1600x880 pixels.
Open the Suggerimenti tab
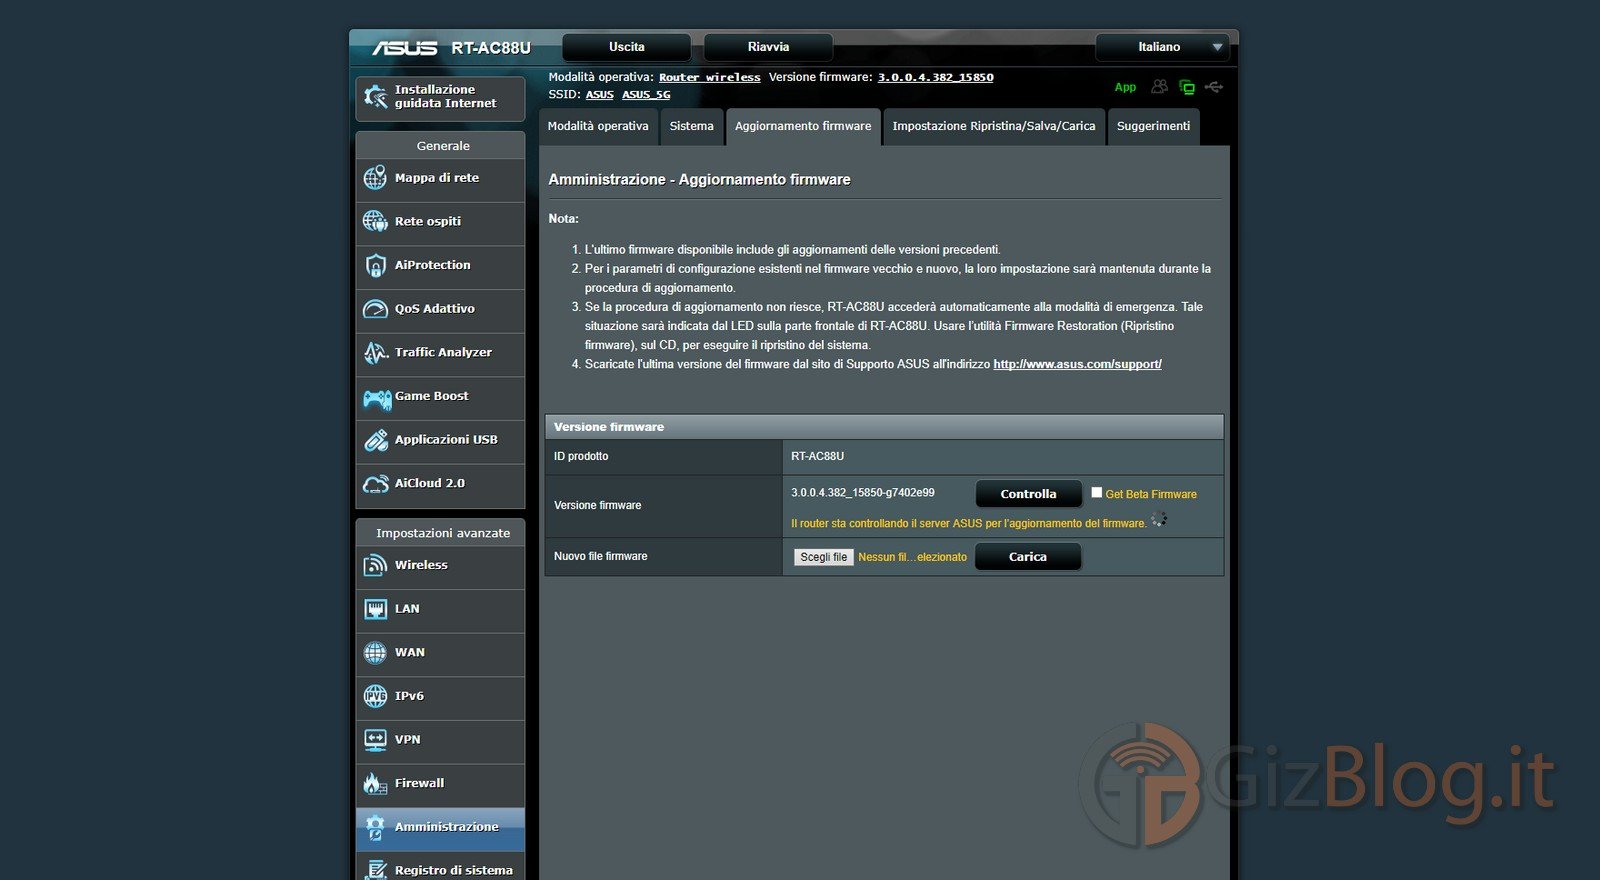pyautogui.click(x=1153, y=126)
